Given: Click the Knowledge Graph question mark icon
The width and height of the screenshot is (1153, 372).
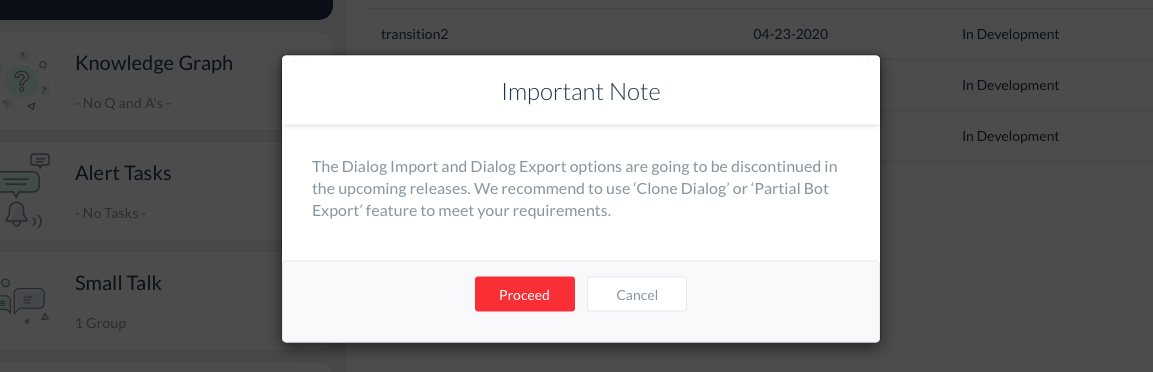Looking at the screenshot, I should (x=24, y=79).
